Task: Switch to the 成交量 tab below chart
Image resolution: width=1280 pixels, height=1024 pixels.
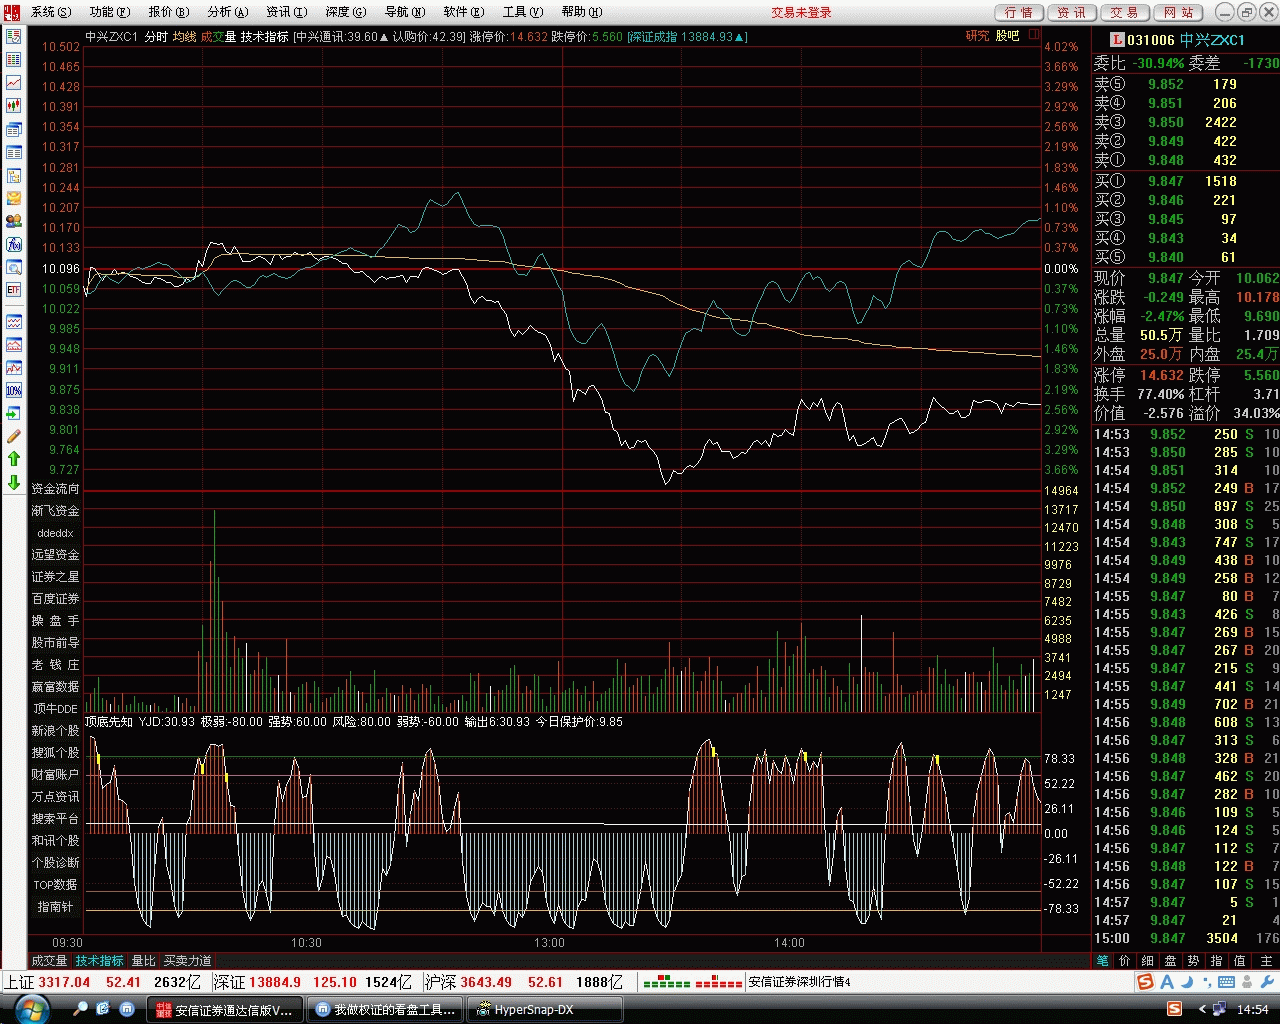Action: 49,961
